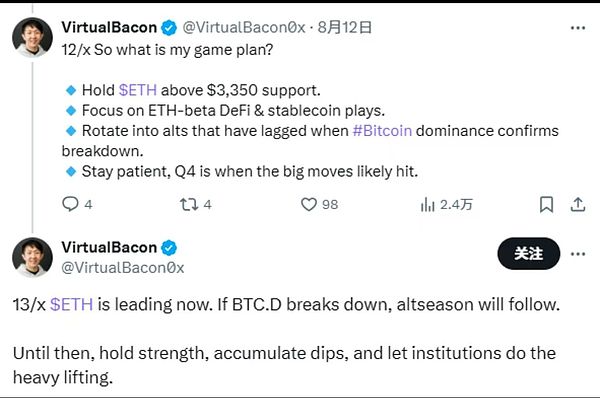Open the VirtualBacon avatar on the 12/x tweet
Viewport: 600px width, 398px height.
[x=32, y=37]
